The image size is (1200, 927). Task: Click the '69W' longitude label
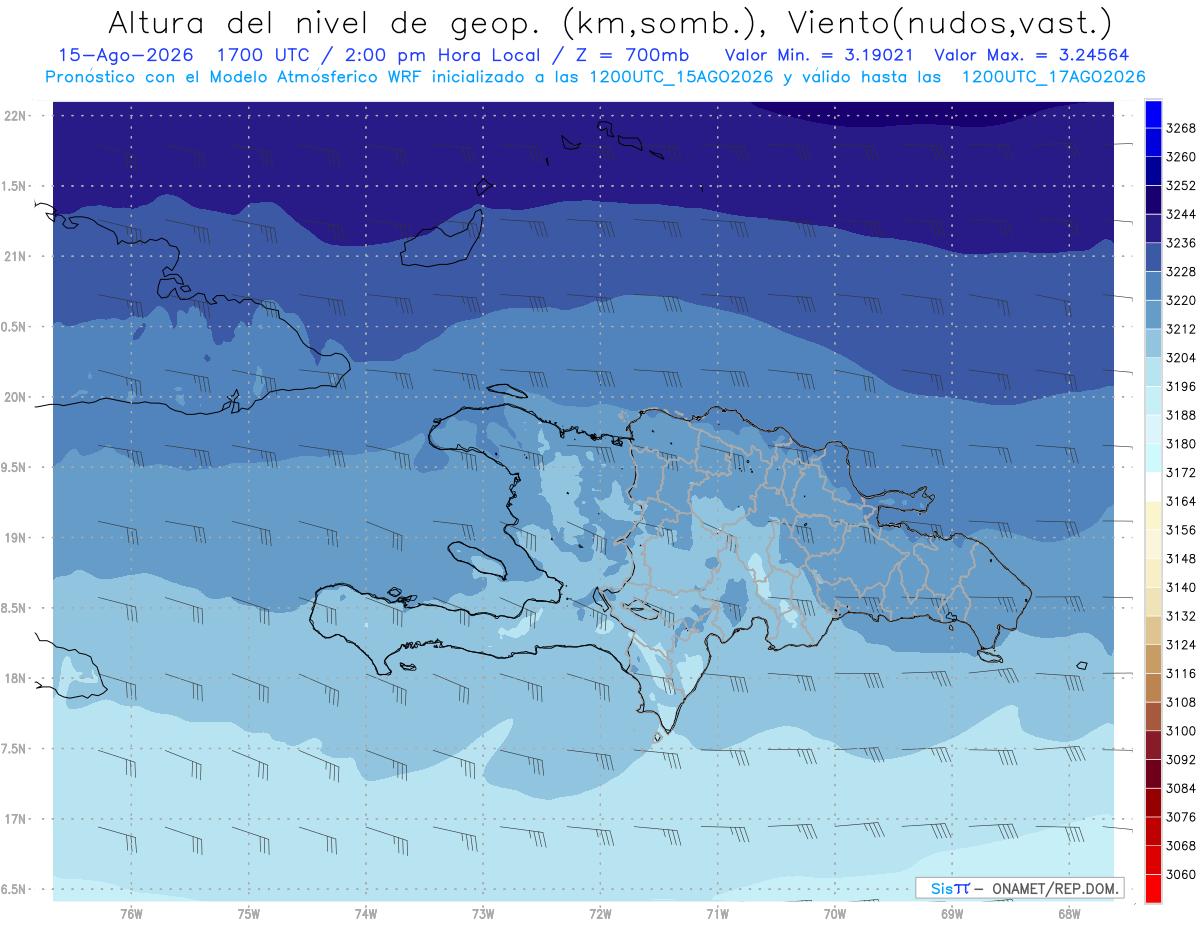pos(952,914)
